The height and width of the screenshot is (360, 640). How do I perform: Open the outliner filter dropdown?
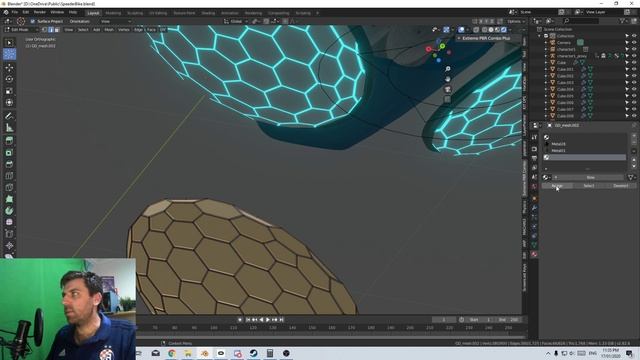point(624,21)
